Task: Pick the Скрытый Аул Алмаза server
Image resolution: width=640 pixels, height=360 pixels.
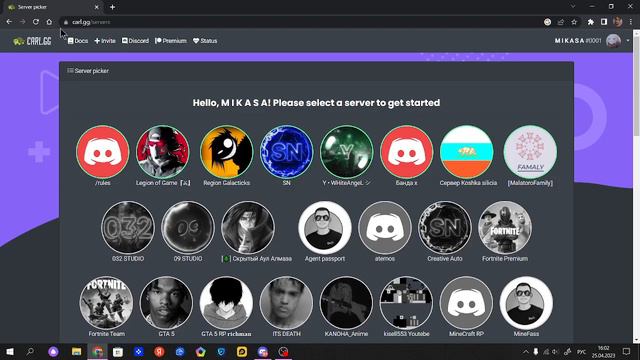Action: click(248, 227)
